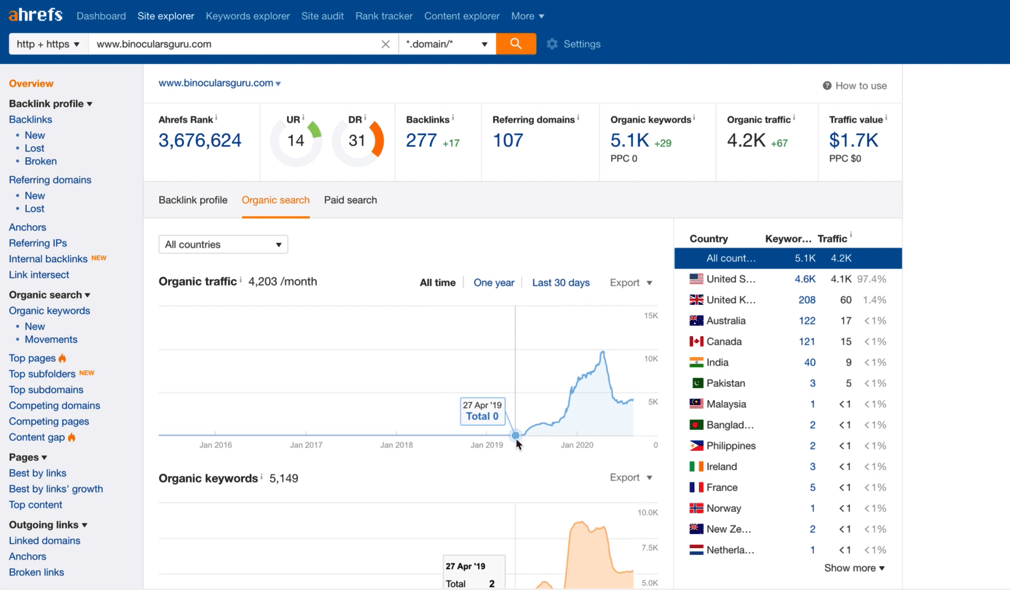The width and height of the screenshot is (1010, 590).
Task: Open the http + https protocol dropdown
Action: [x=48, y=44]
